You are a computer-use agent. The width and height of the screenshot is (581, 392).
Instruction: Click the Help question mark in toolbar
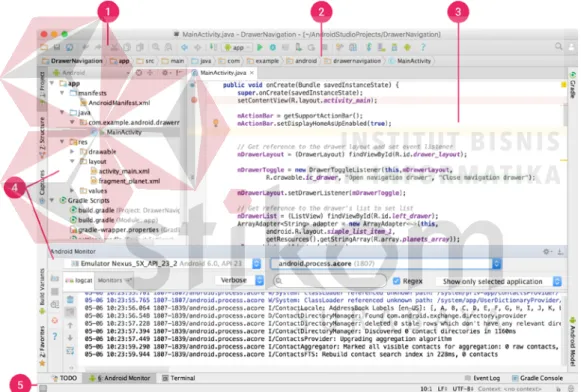(x=423, y=47)
